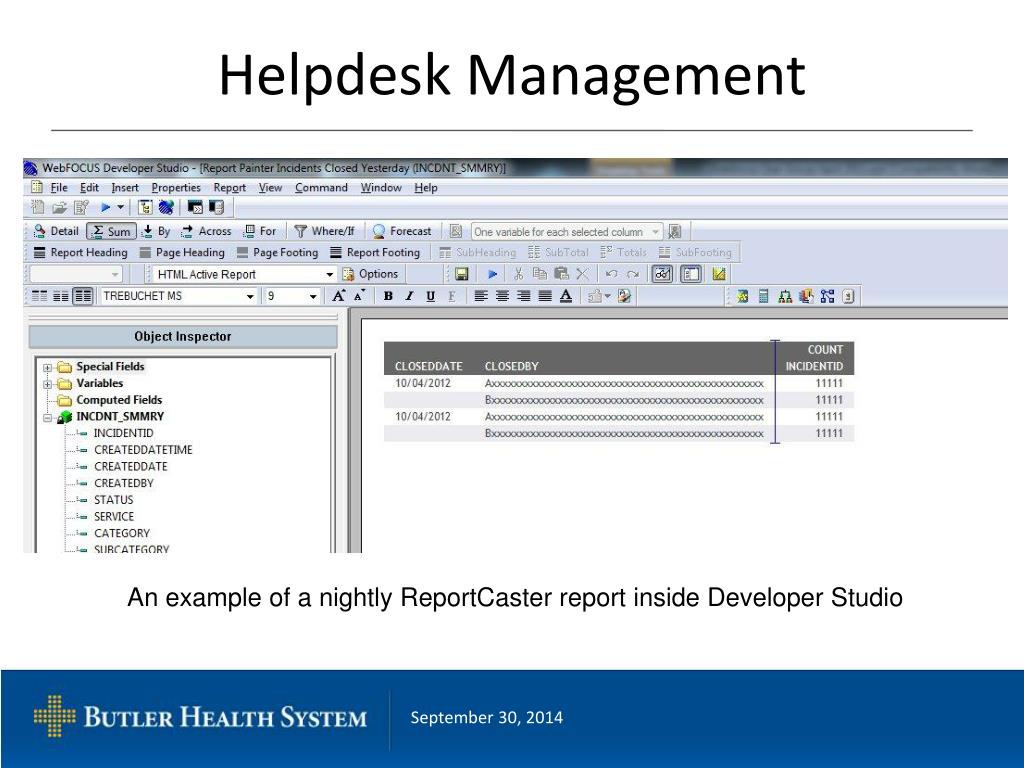The width and height of the screenshot is (1024, 768).
Task: Click the Open file folder icon
Action: point(59,208)
